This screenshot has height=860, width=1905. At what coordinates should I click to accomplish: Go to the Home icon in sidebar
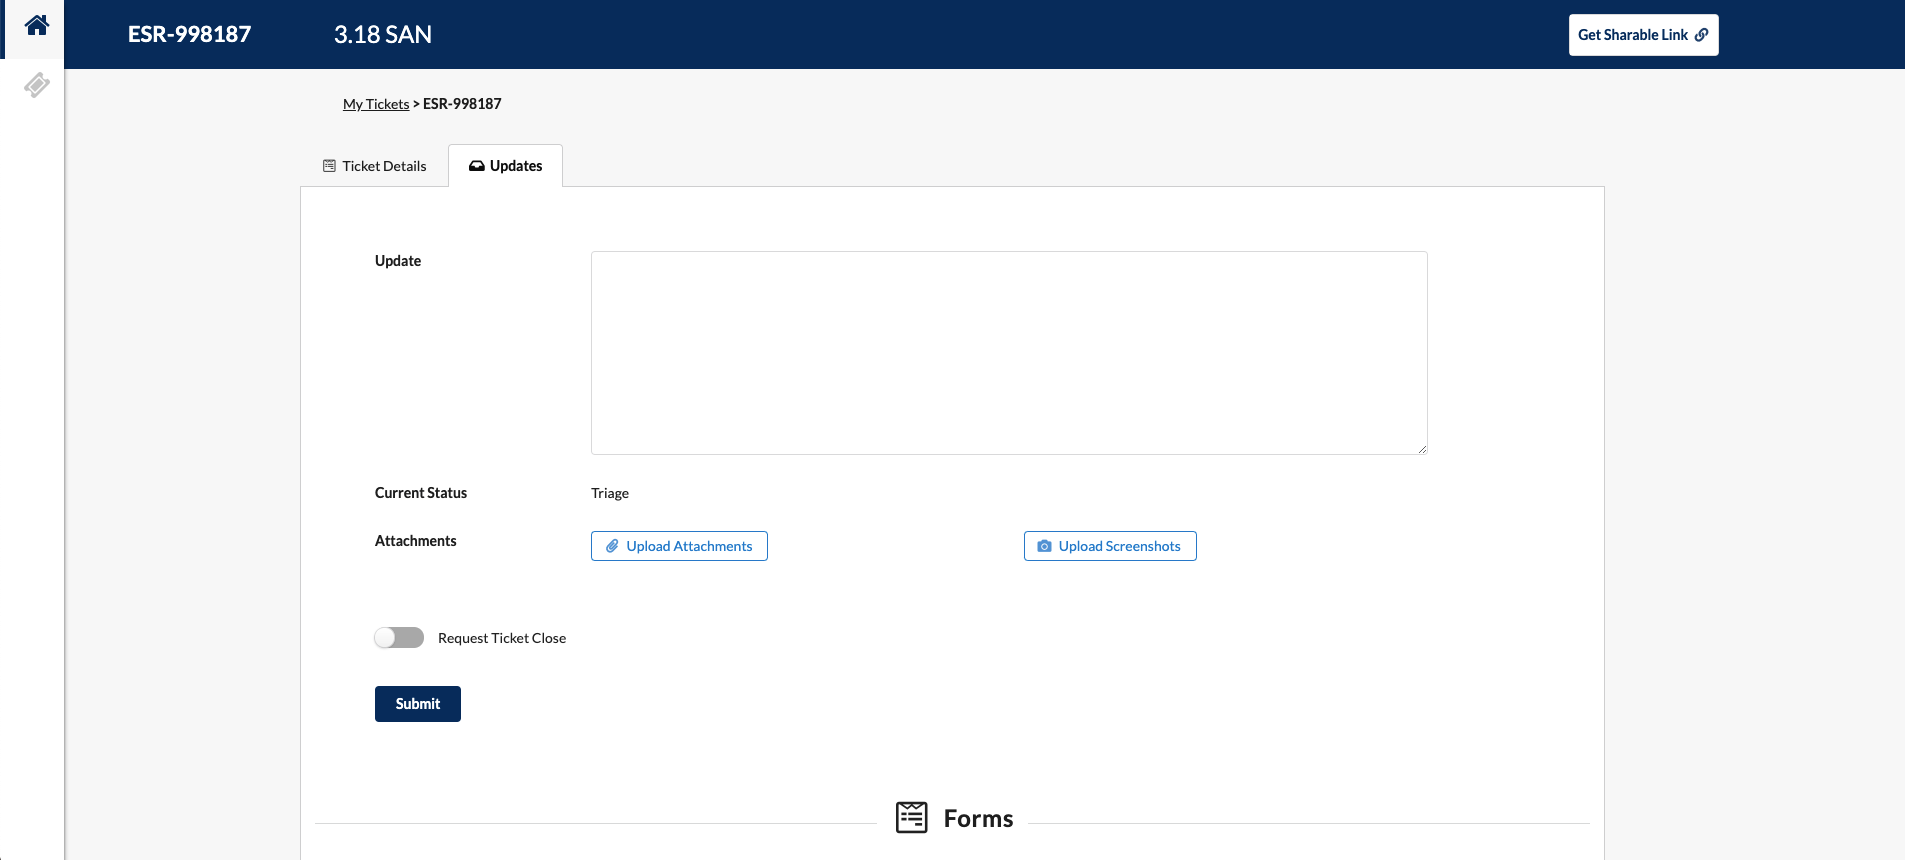click(x=37, y=26)
